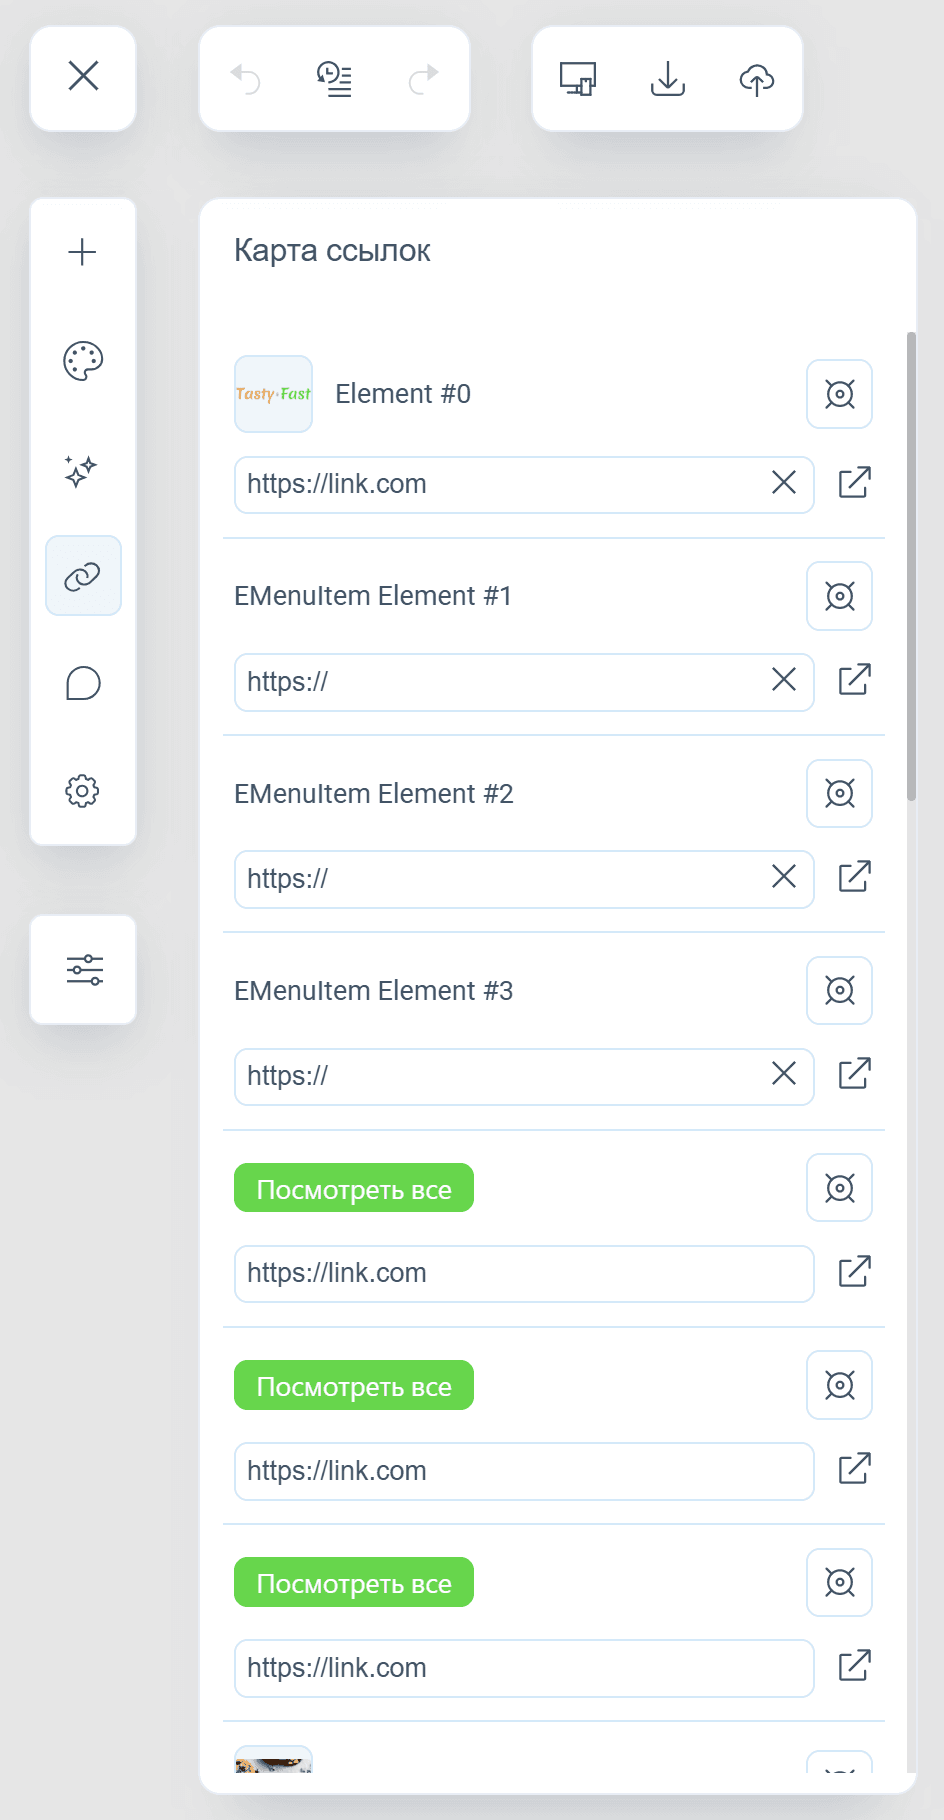
Task: Publish using the cloud upload icon
Action: pos(757,79)
